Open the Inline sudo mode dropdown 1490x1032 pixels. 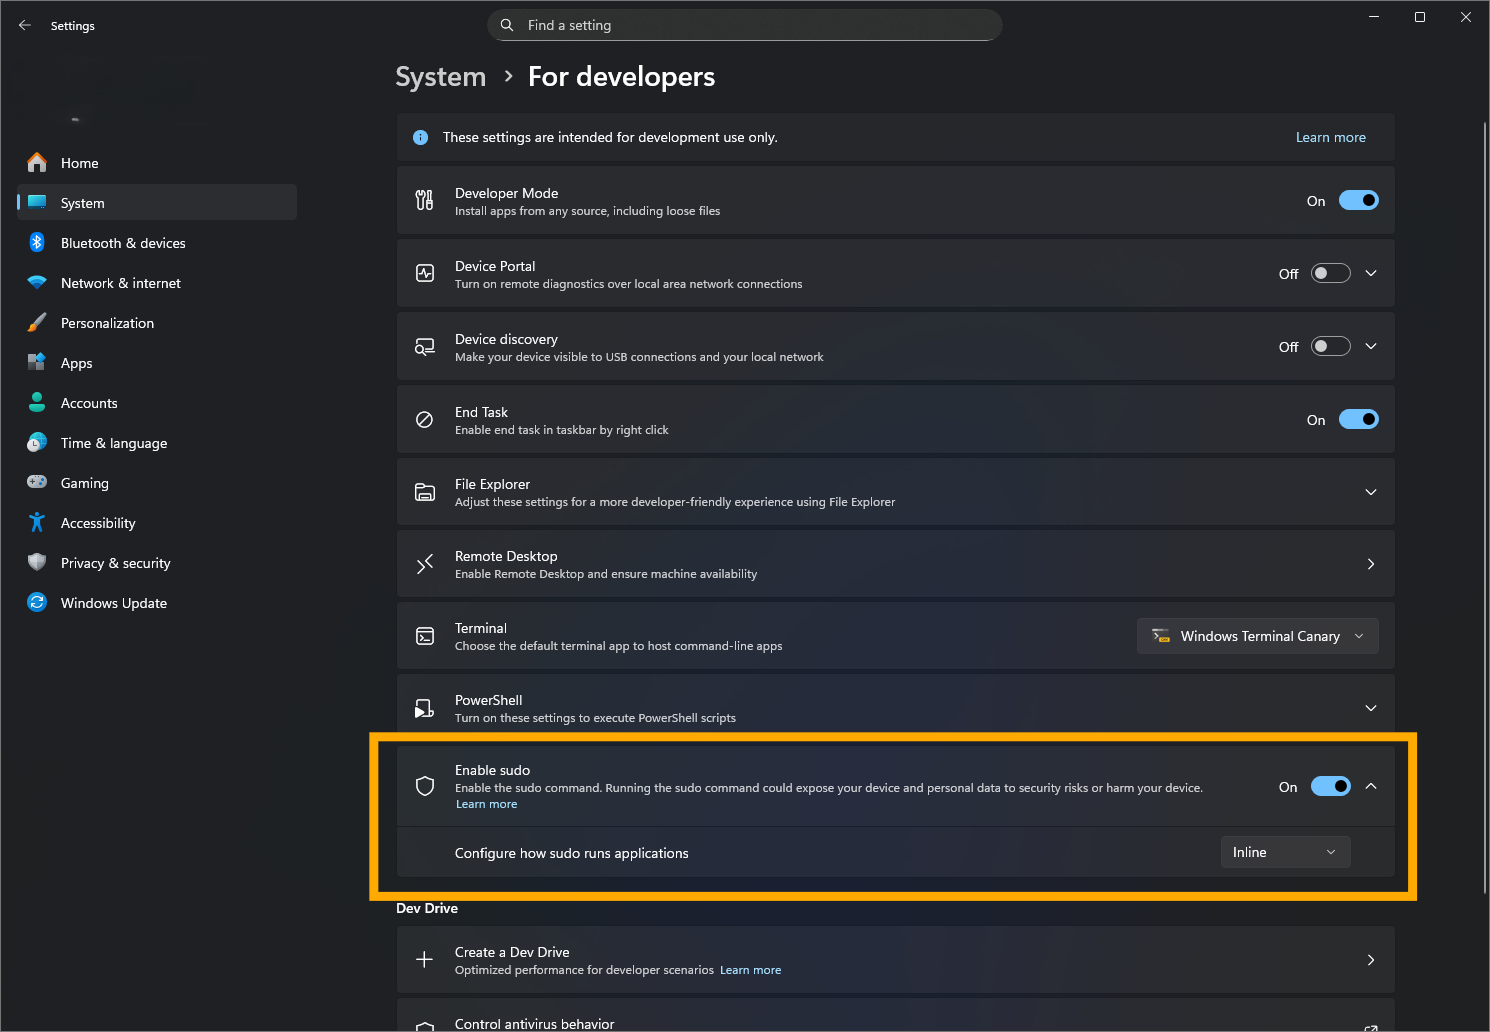[x=1285, y=851]
